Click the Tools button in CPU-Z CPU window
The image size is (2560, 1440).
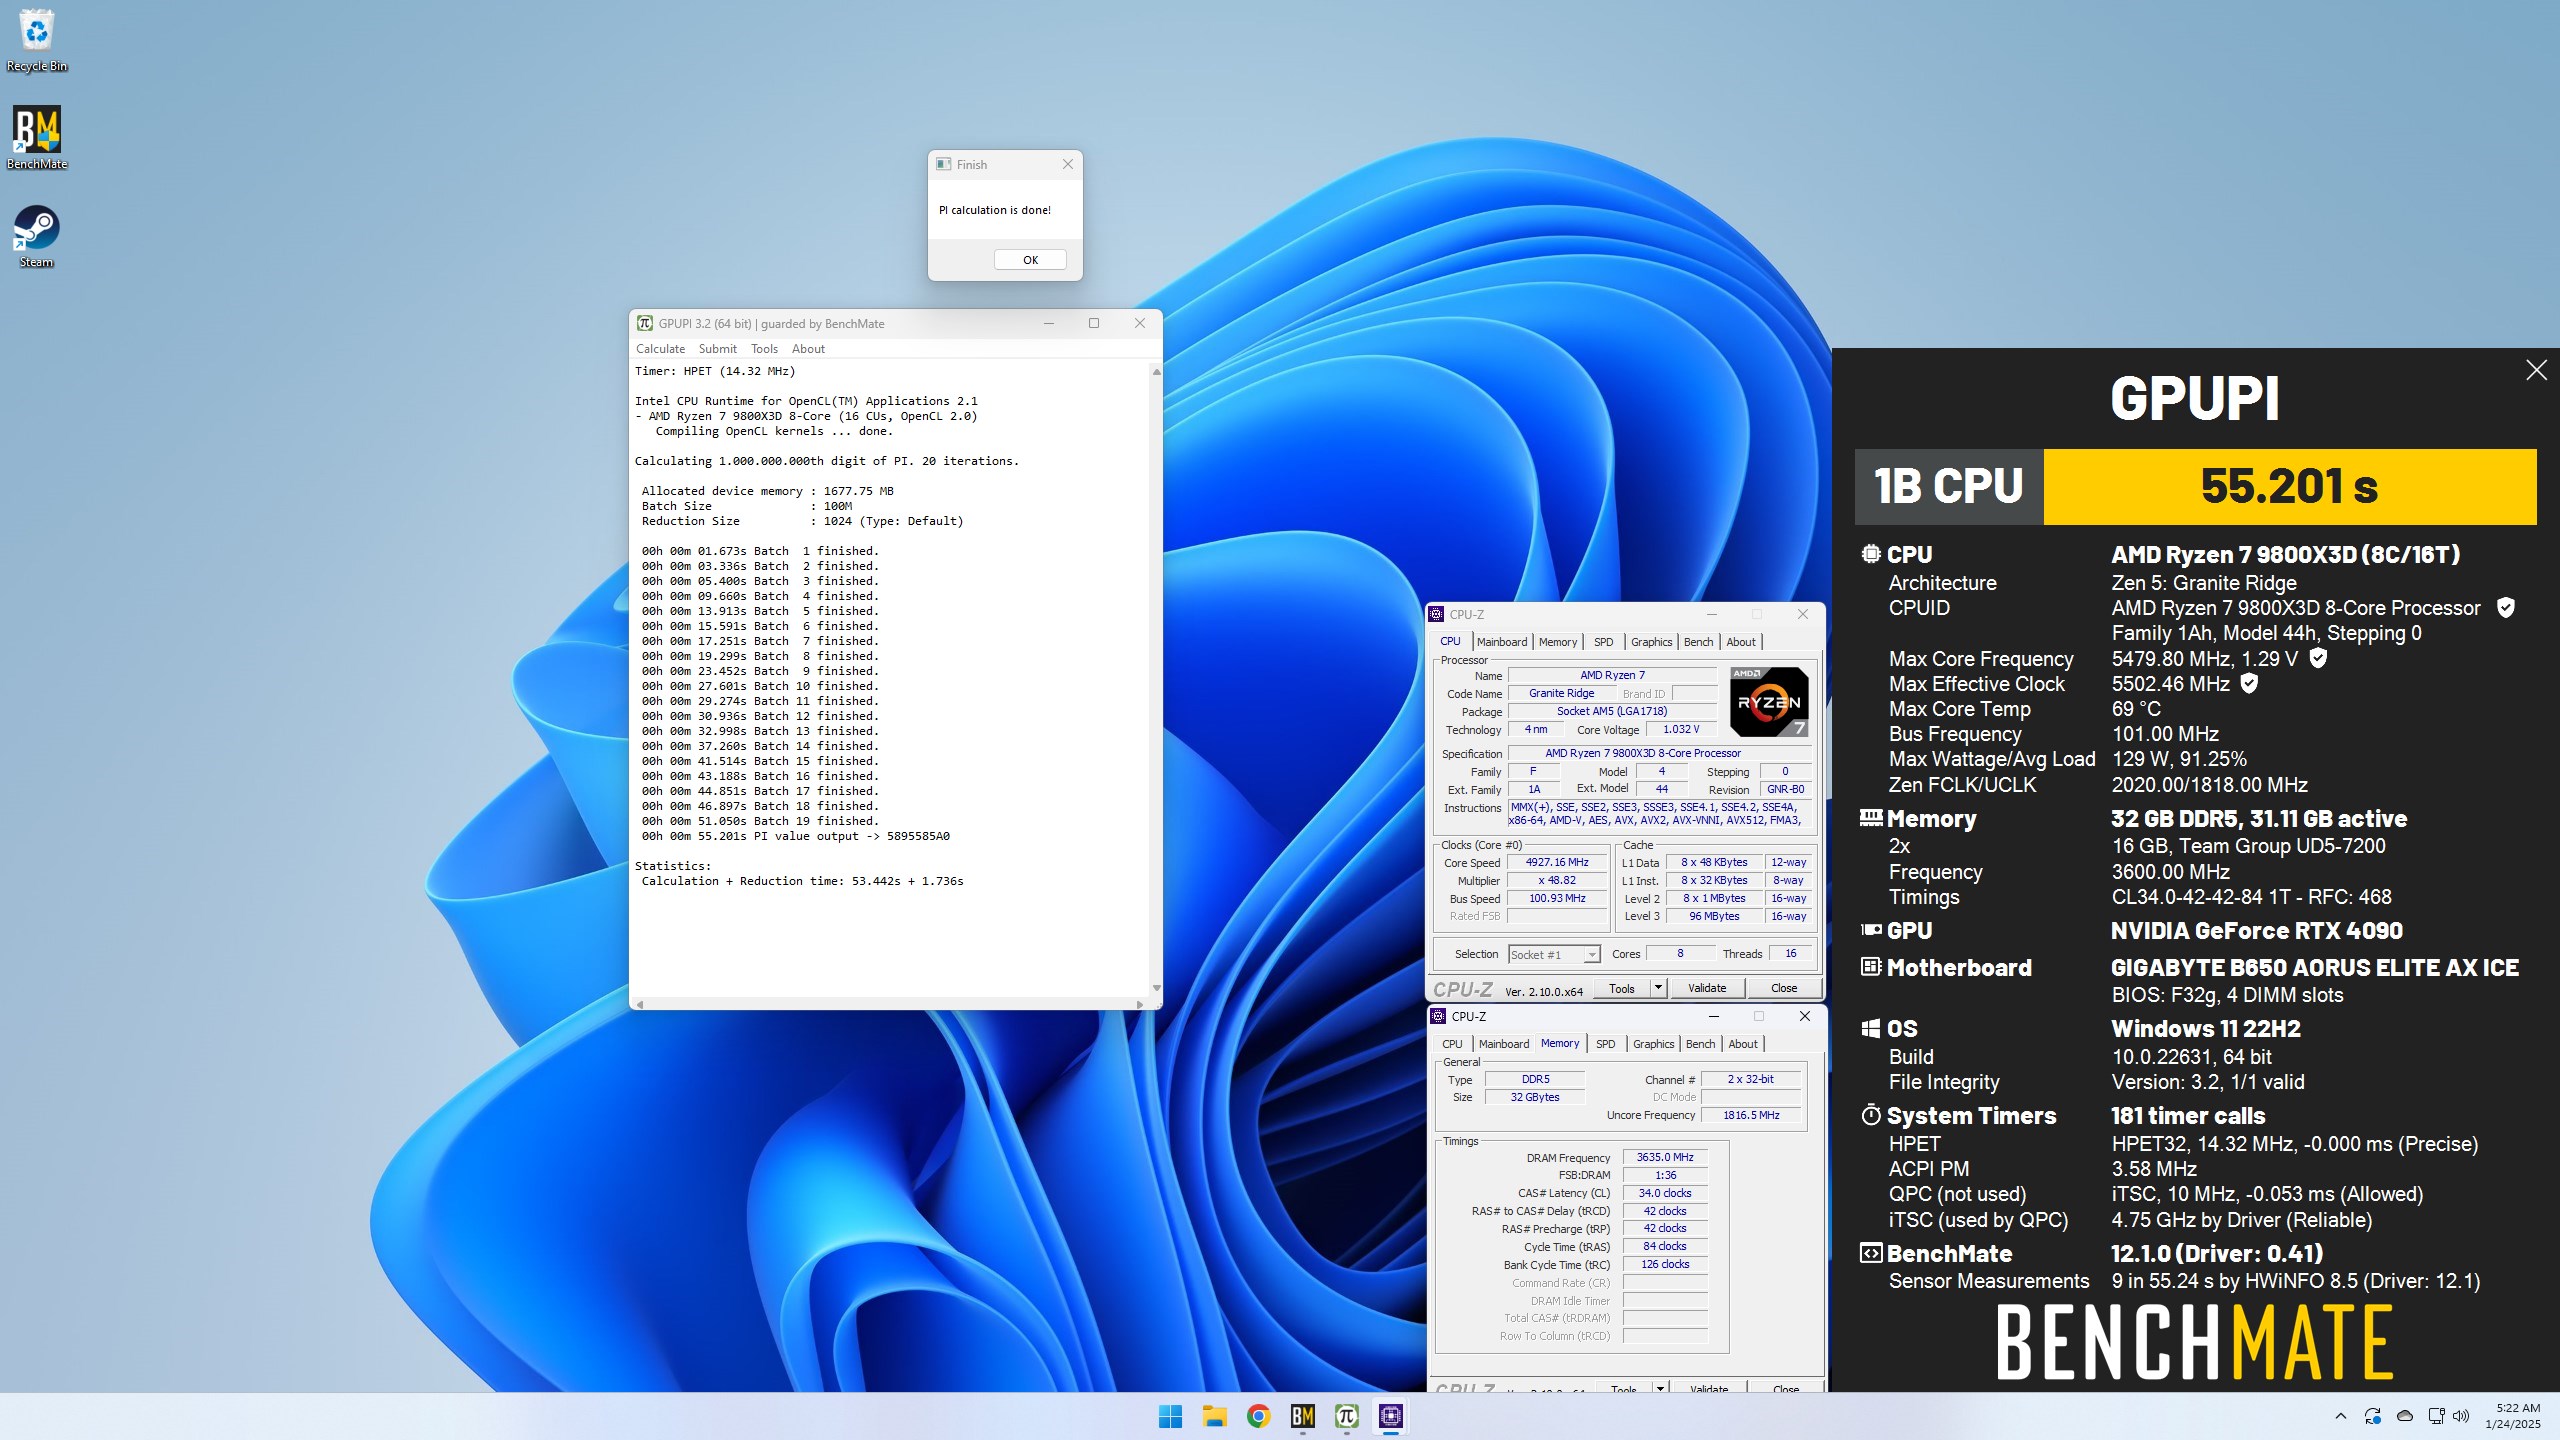pyautogui.click(x=1621, y=988)
